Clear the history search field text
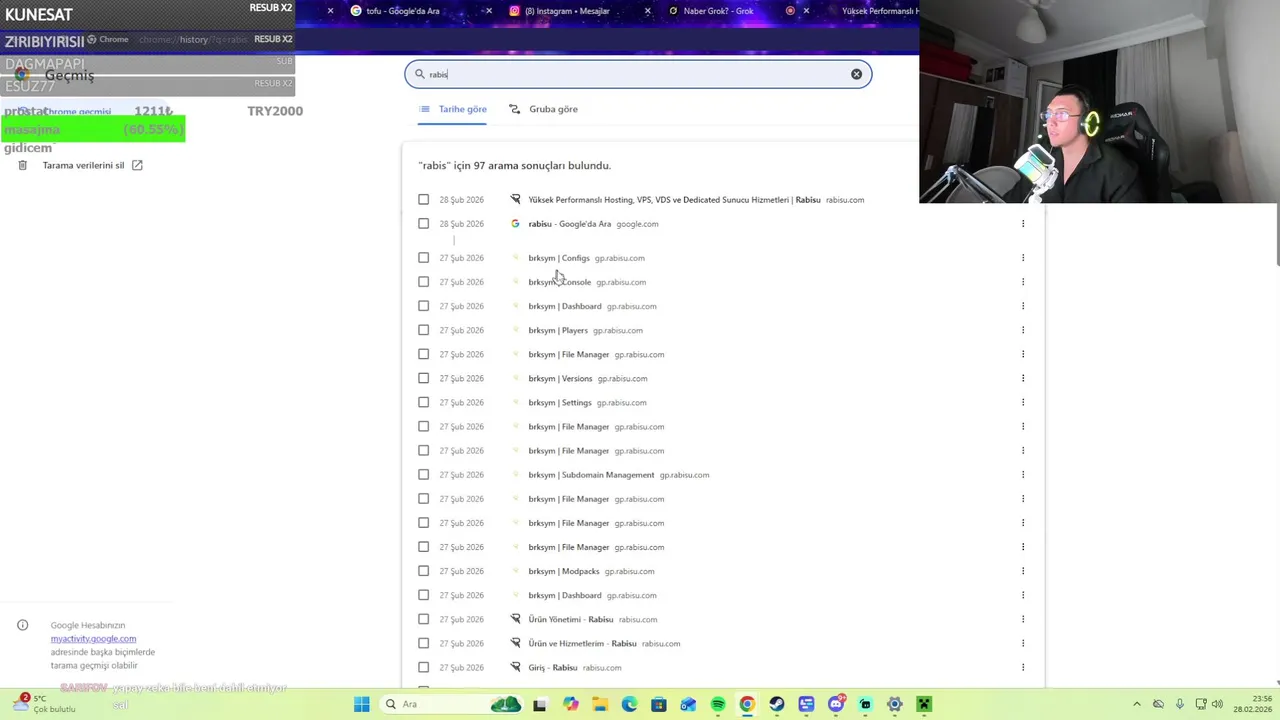Viewport: 1280px width, 720px height. click(856, 74)
